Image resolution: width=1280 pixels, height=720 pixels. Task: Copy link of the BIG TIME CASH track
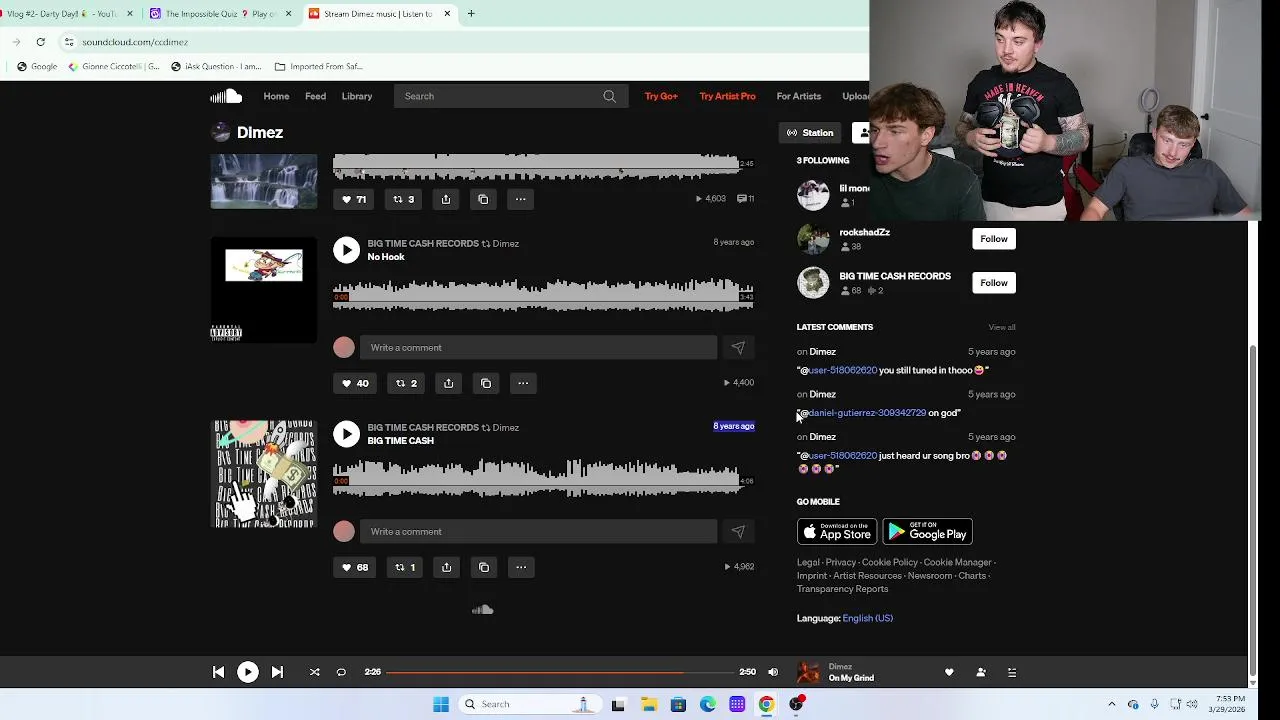(484, 567)
